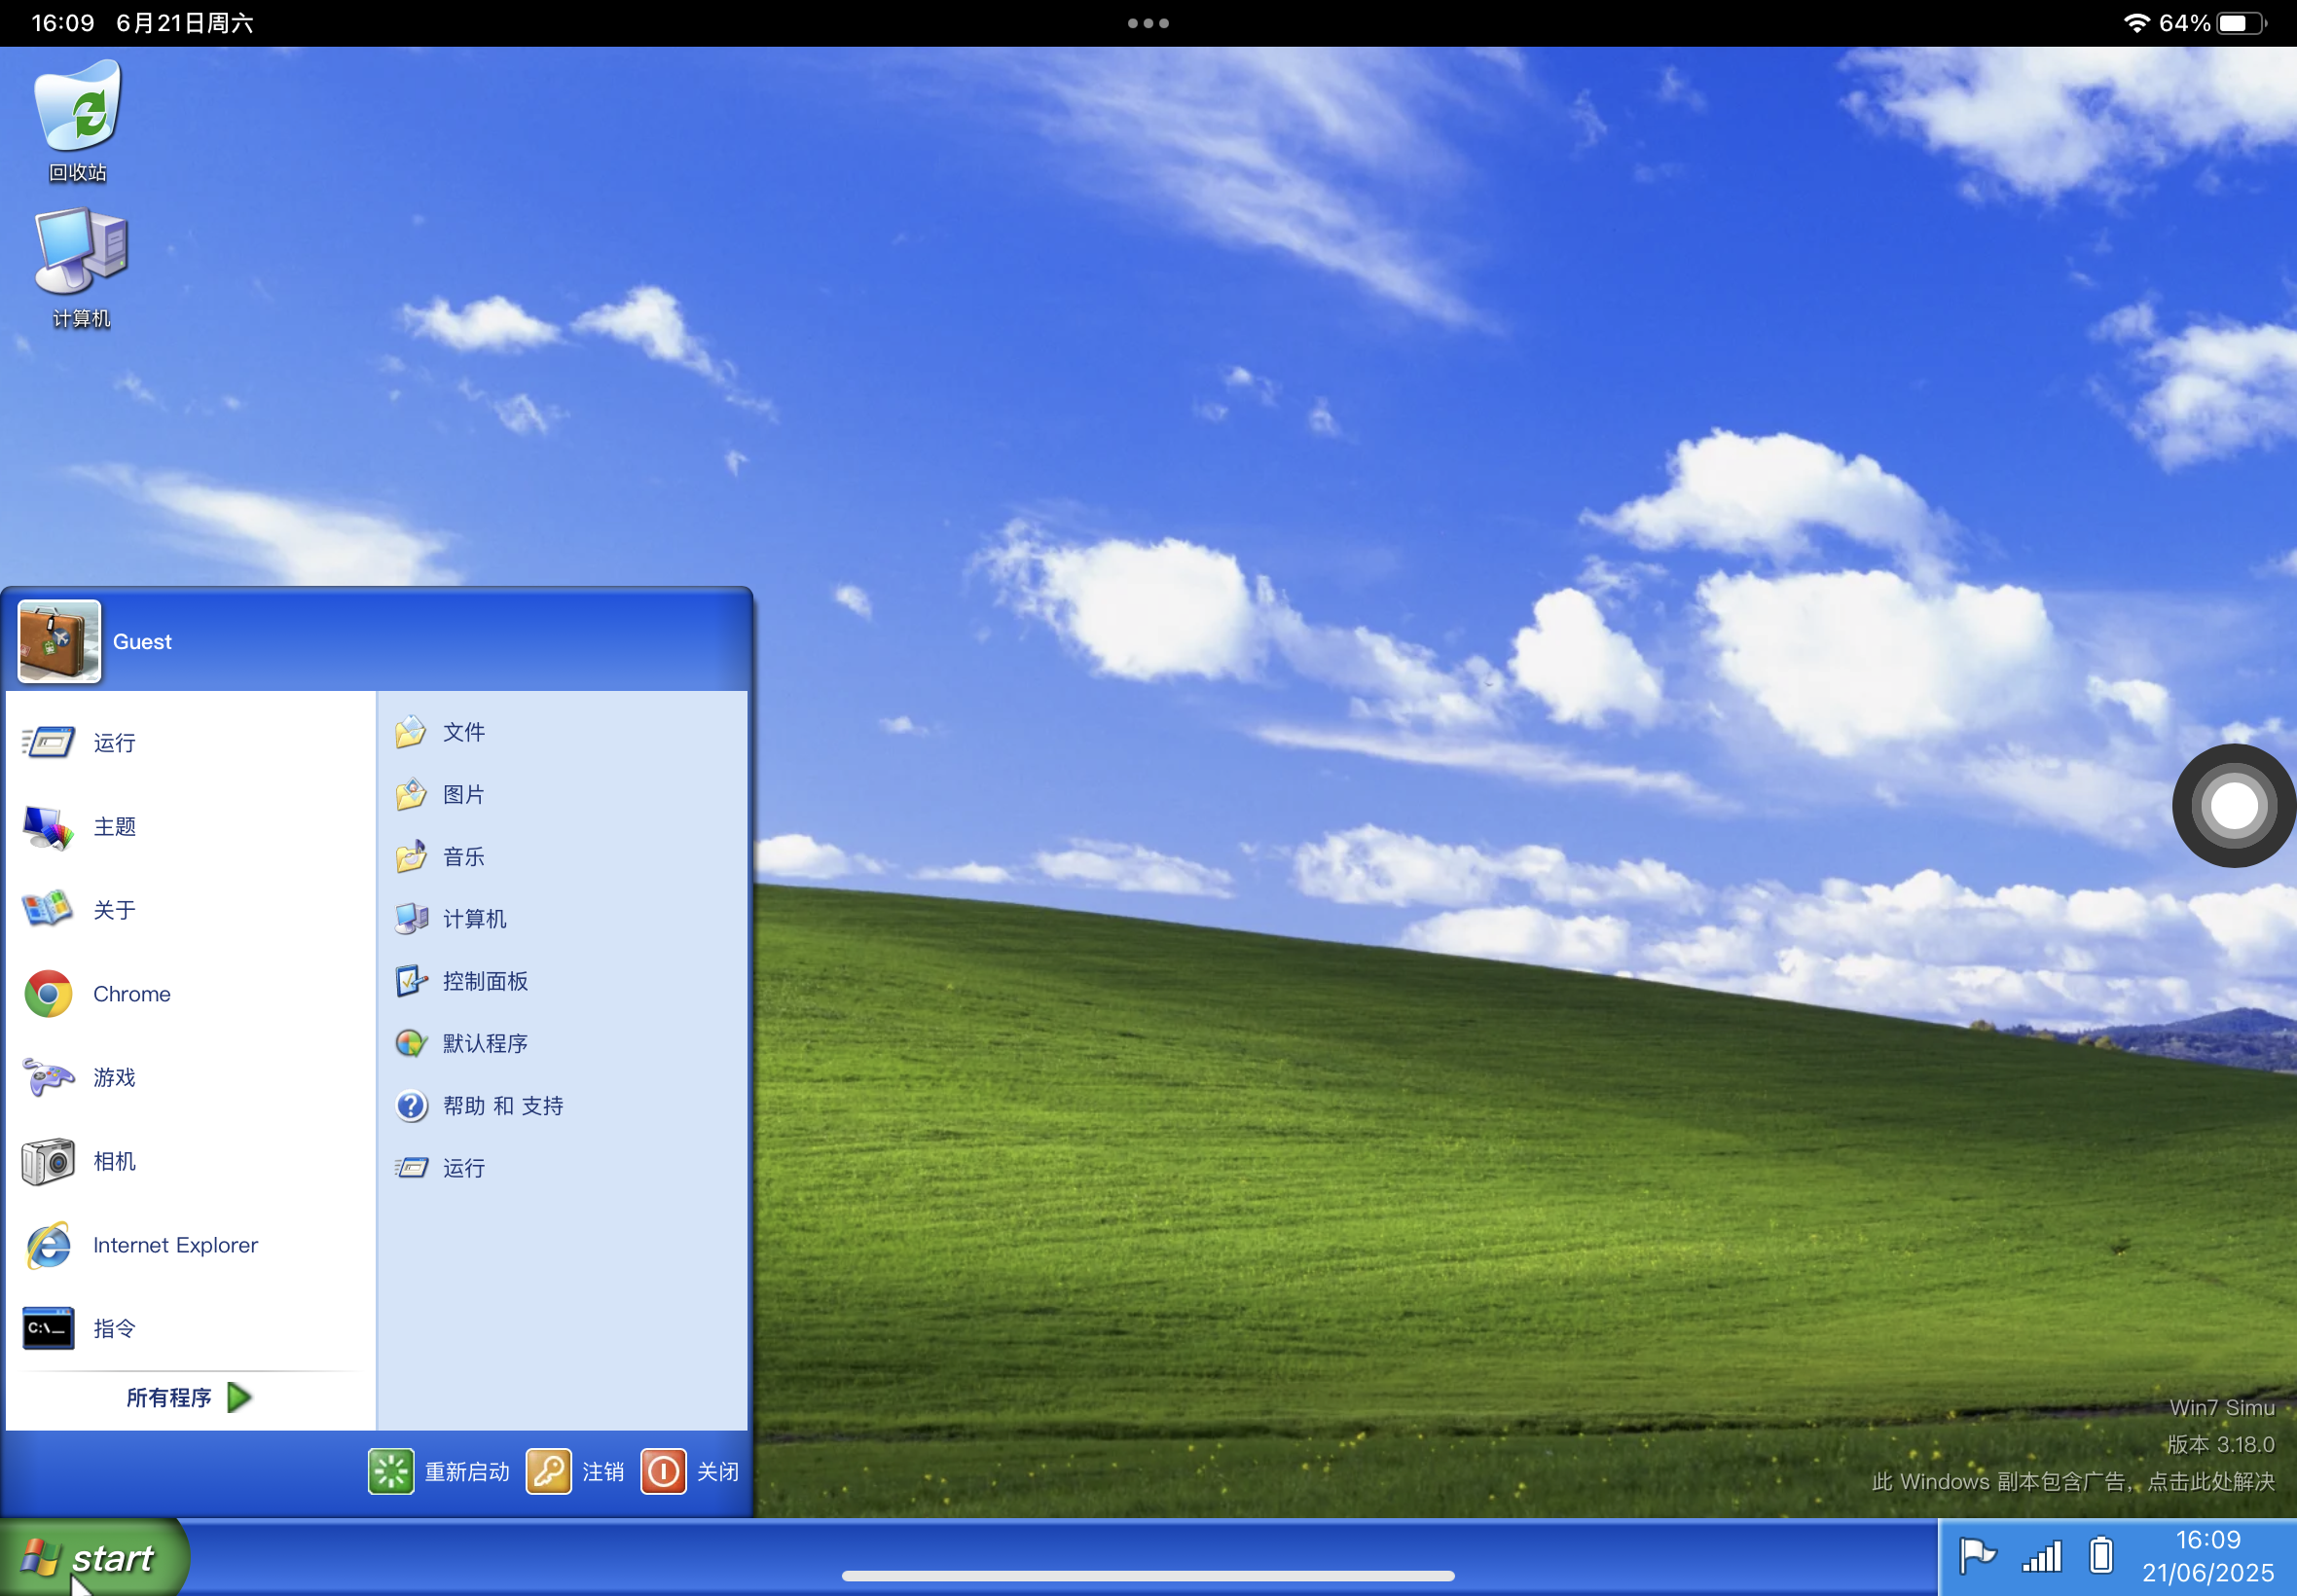Select the Chrome text label in Start menu

point(132,994)
